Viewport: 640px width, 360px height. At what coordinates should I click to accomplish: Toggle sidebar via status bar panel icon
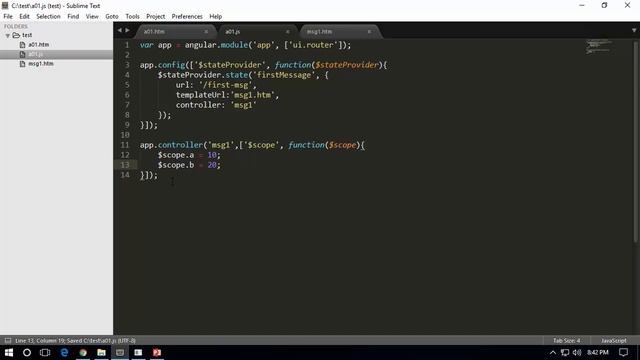pos(8,340)
